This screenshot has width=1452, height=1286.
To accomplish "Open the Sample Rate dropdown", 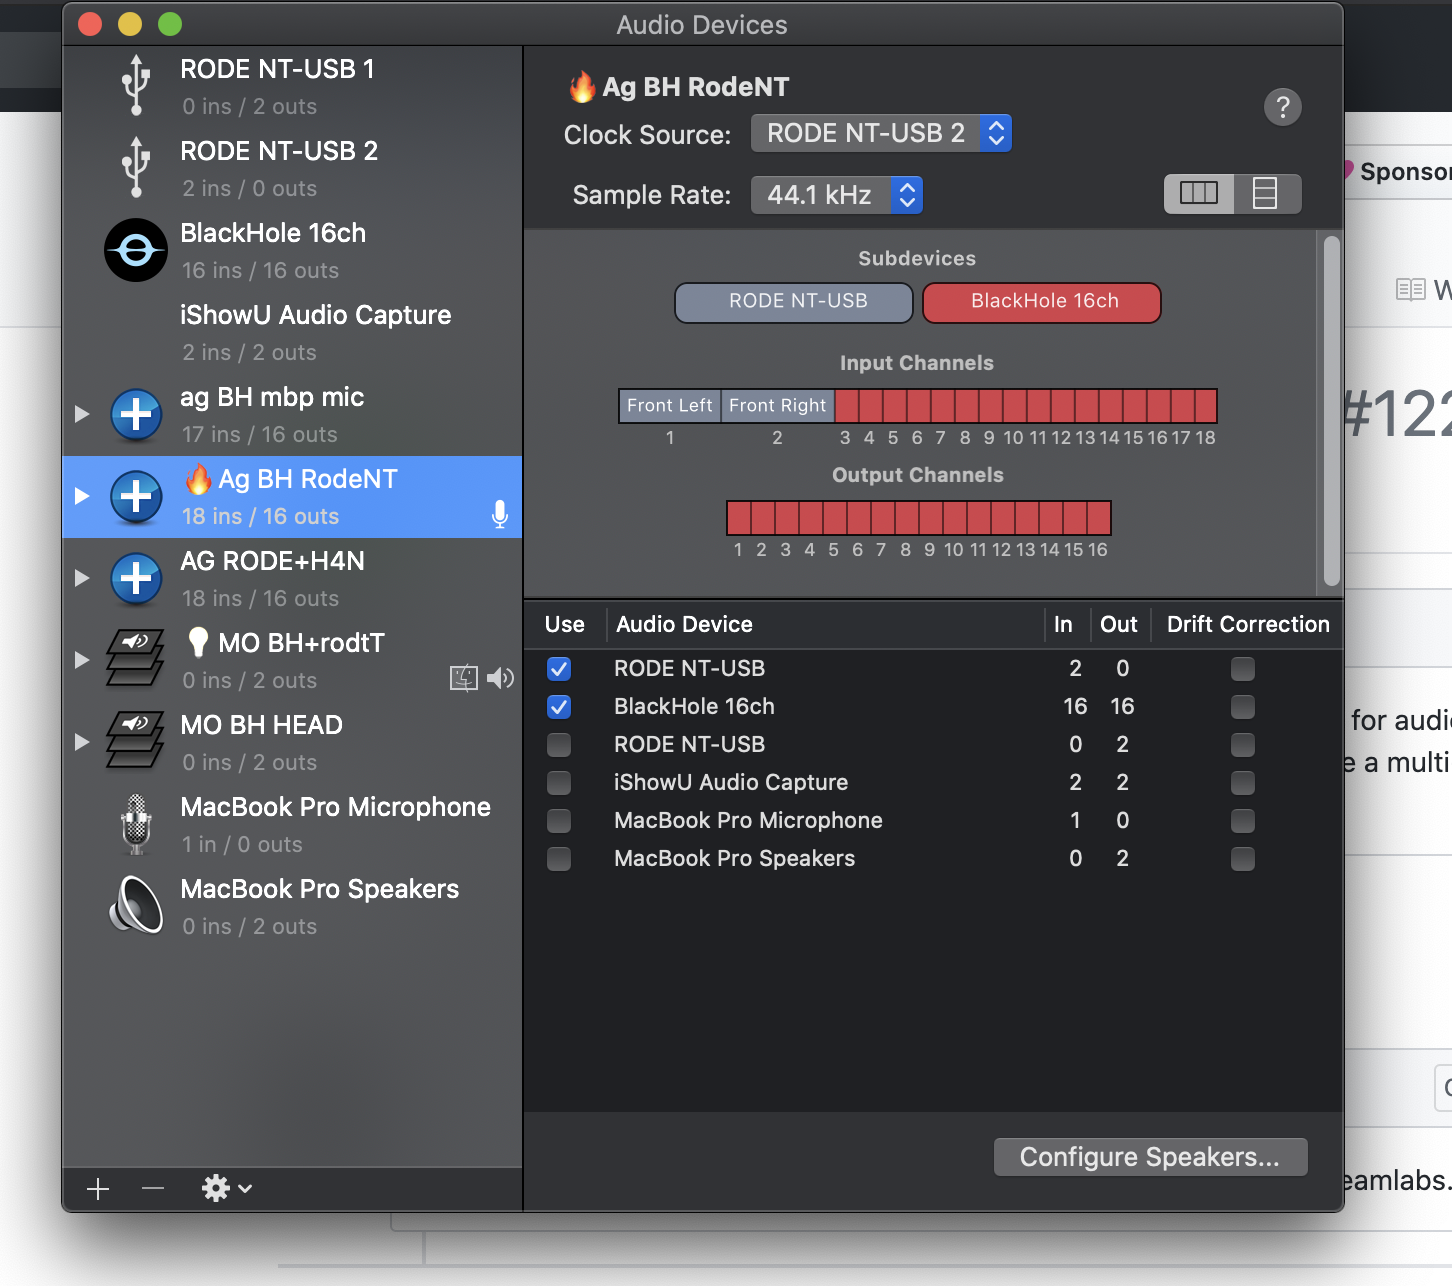I will coord(836,195).
